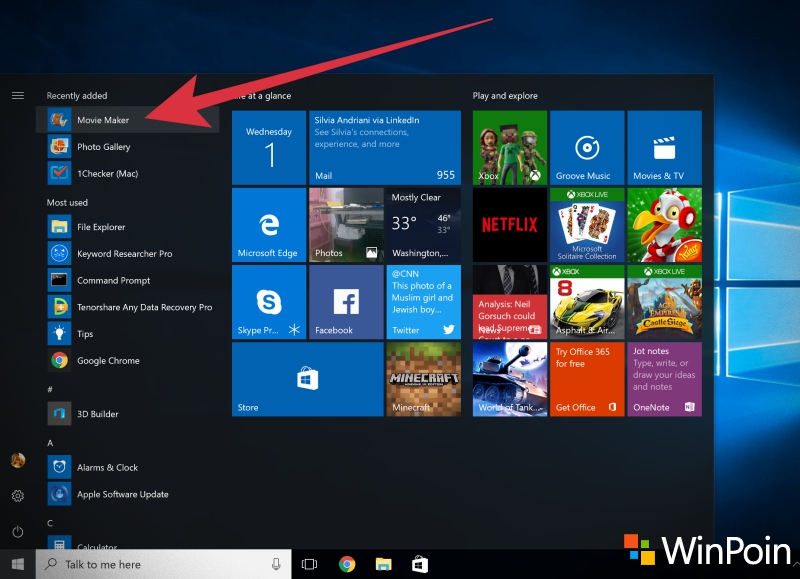This screenshot has height=579, width=800.
Task: Open Movie Maker from Recently added
Action: click(x=128, y=120)
